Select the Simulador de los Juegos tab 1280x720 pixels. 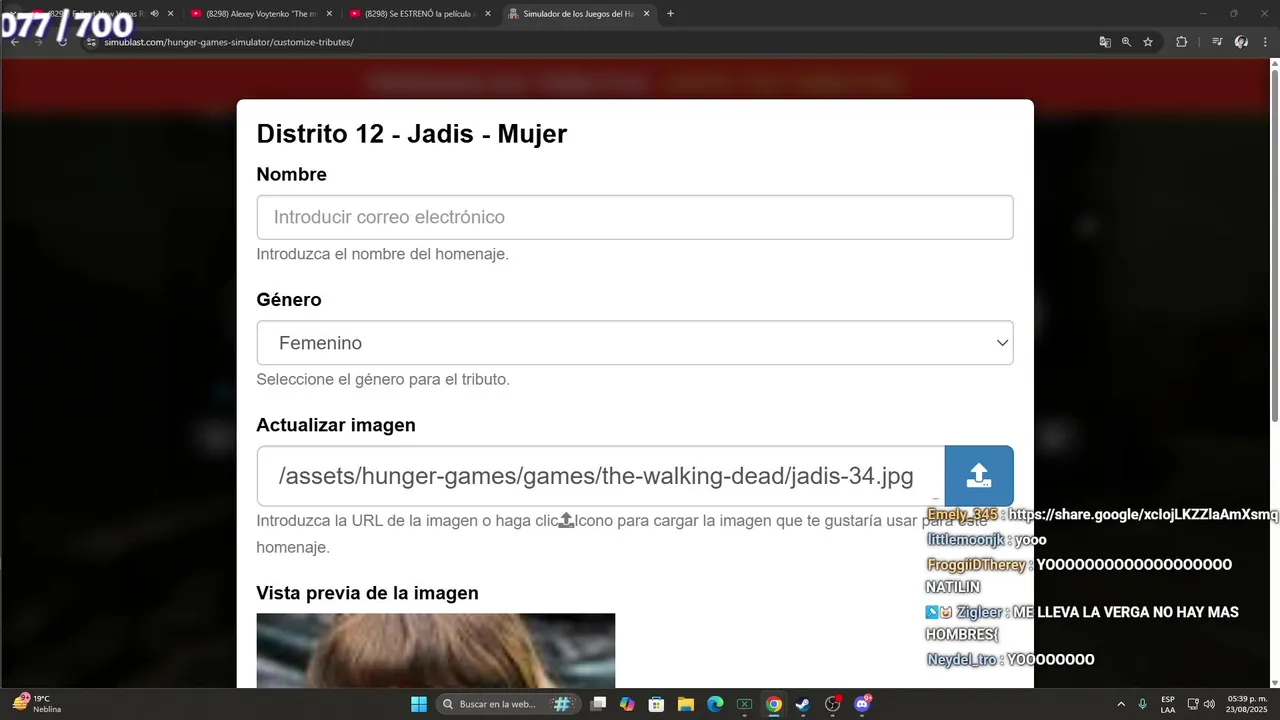point(578,14)
